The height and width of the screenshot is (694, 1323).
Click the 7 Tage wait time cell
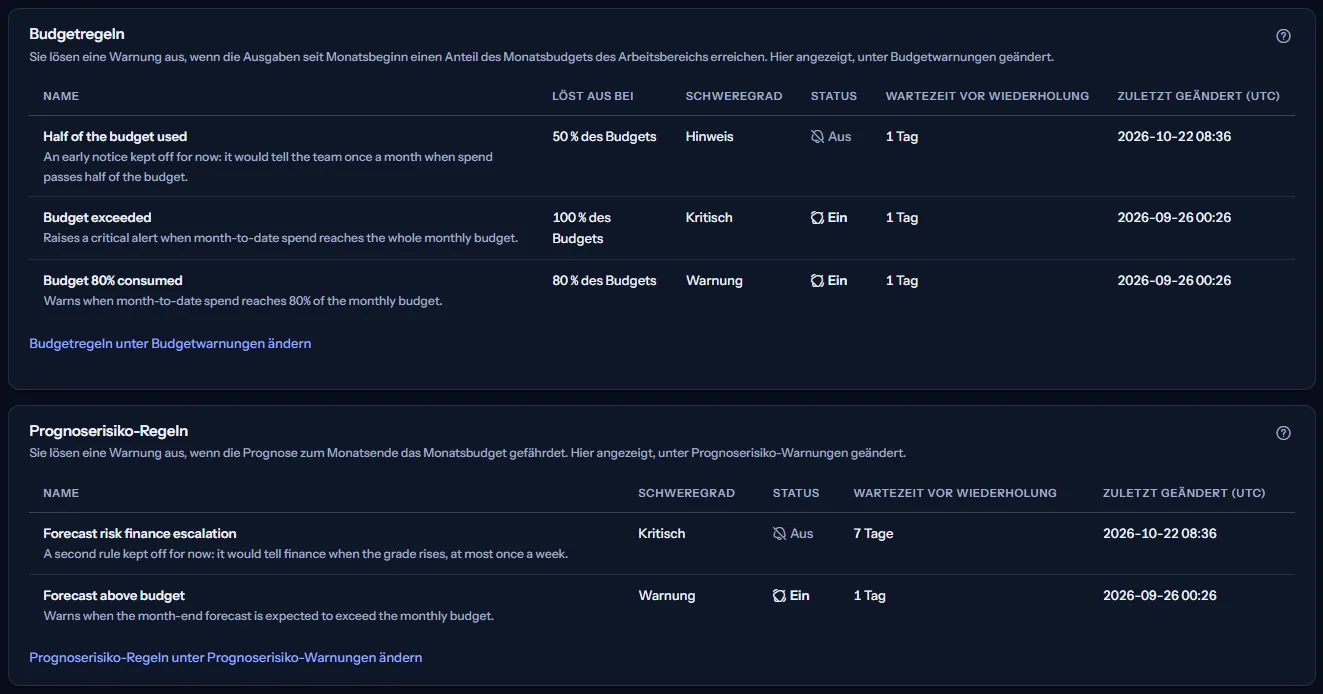[873, 534]
